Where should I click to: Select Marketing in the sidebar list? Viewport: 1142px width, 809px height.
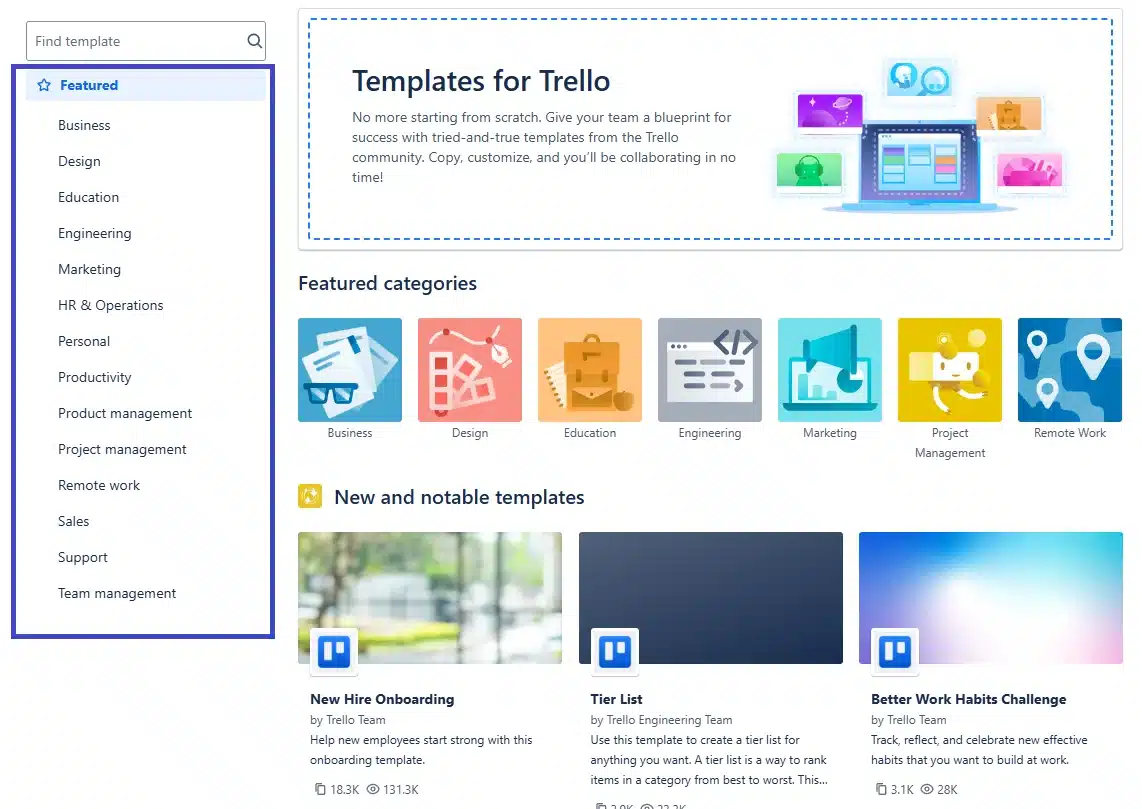[90, 269]
